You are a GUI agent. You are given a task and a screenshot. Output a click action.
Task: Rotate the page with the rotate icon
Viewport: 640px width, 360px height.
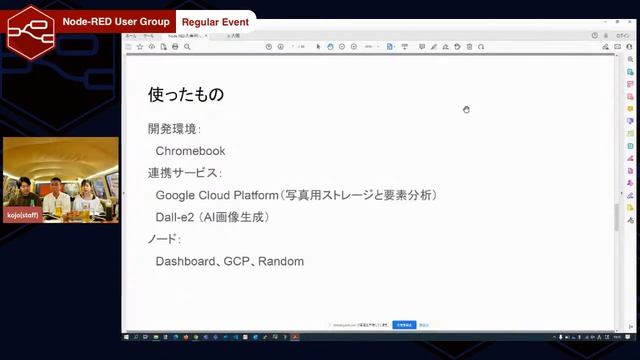point(481,47)
